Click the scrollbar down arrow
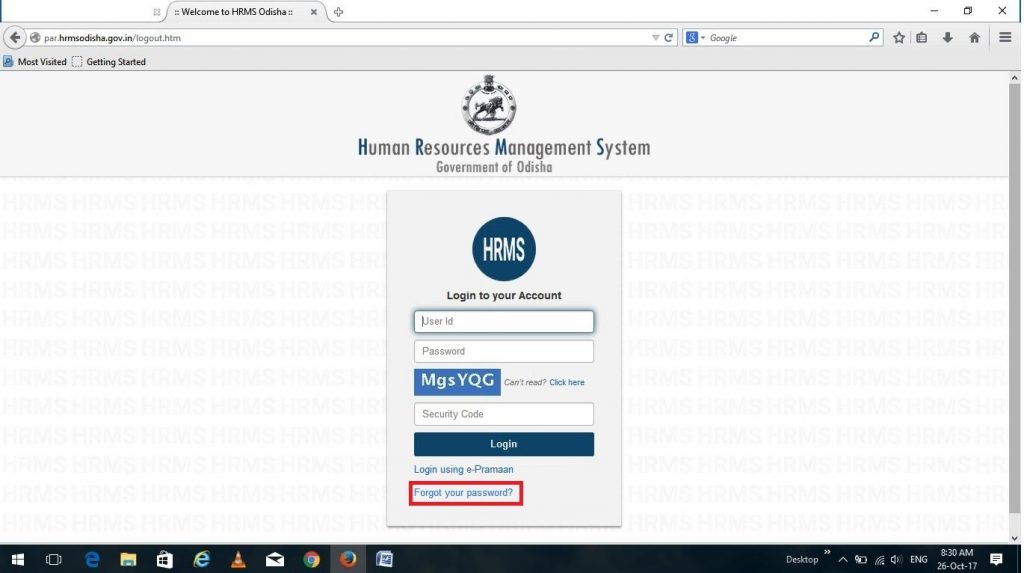Viewport: 1024px width, 573px height. [1014, 538]
